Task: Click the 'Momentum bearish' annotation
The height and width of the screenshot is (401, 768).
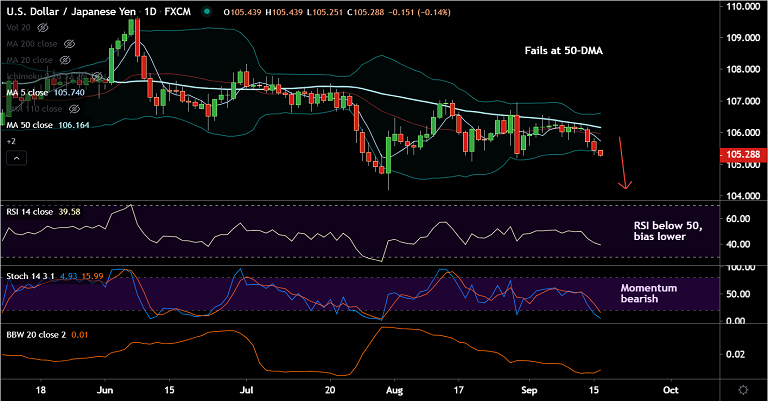Action: [x=648, y=293]
